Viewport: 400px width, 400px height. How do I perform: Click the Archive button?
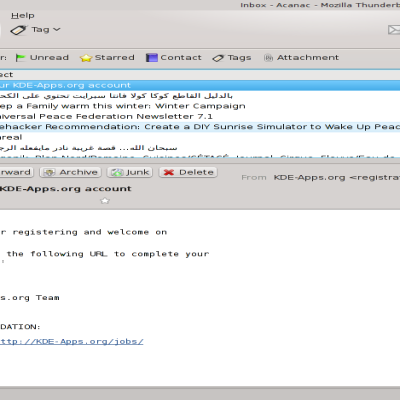(x=70, y=172)
